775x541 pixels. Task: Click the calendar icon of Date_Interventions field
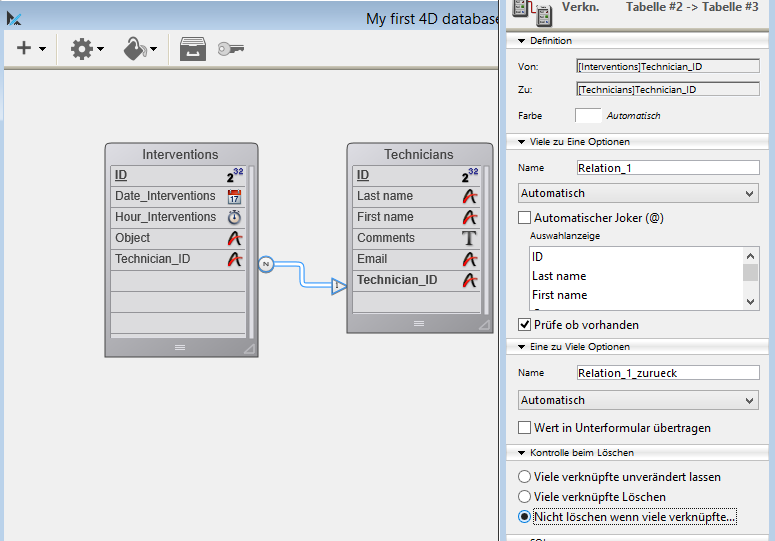tap(234, 196)
